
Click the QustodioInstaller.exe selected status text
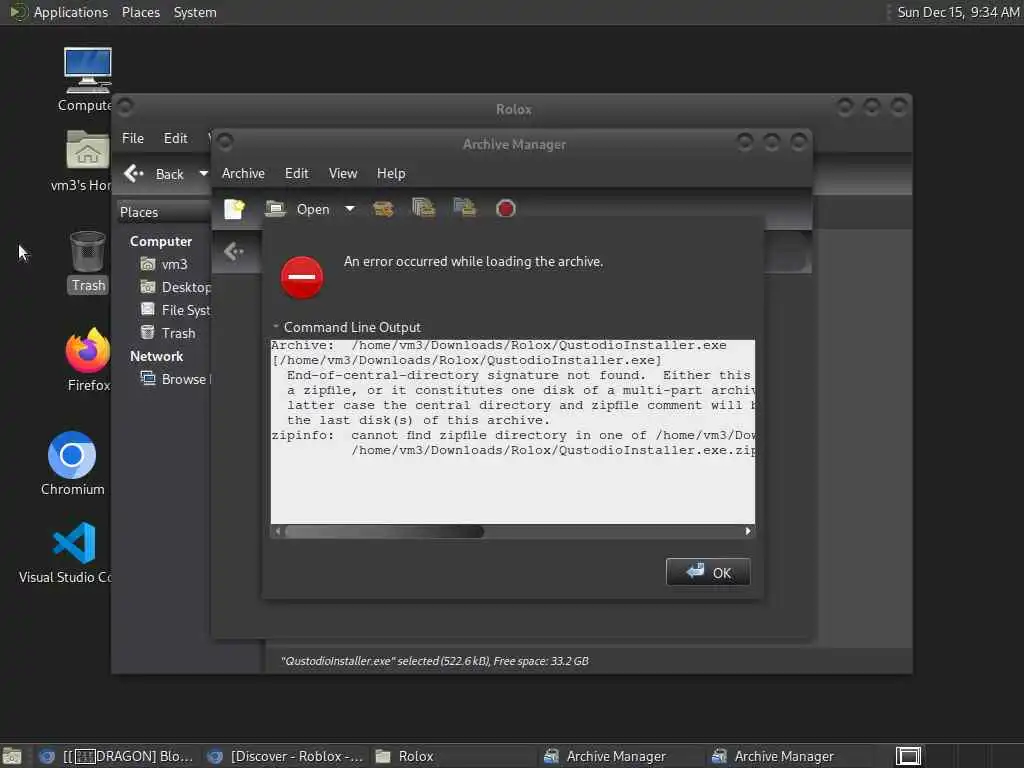[434, 661]
